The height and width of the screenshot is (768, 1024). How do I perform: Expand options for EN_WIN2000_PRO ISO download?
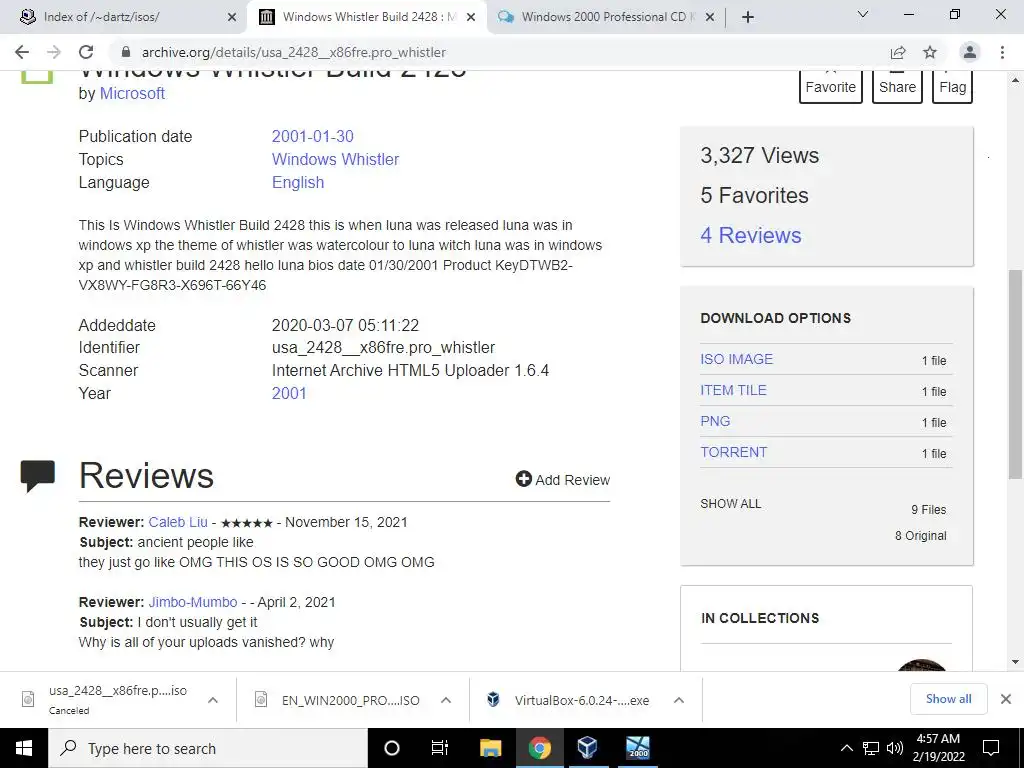point(445,700)
